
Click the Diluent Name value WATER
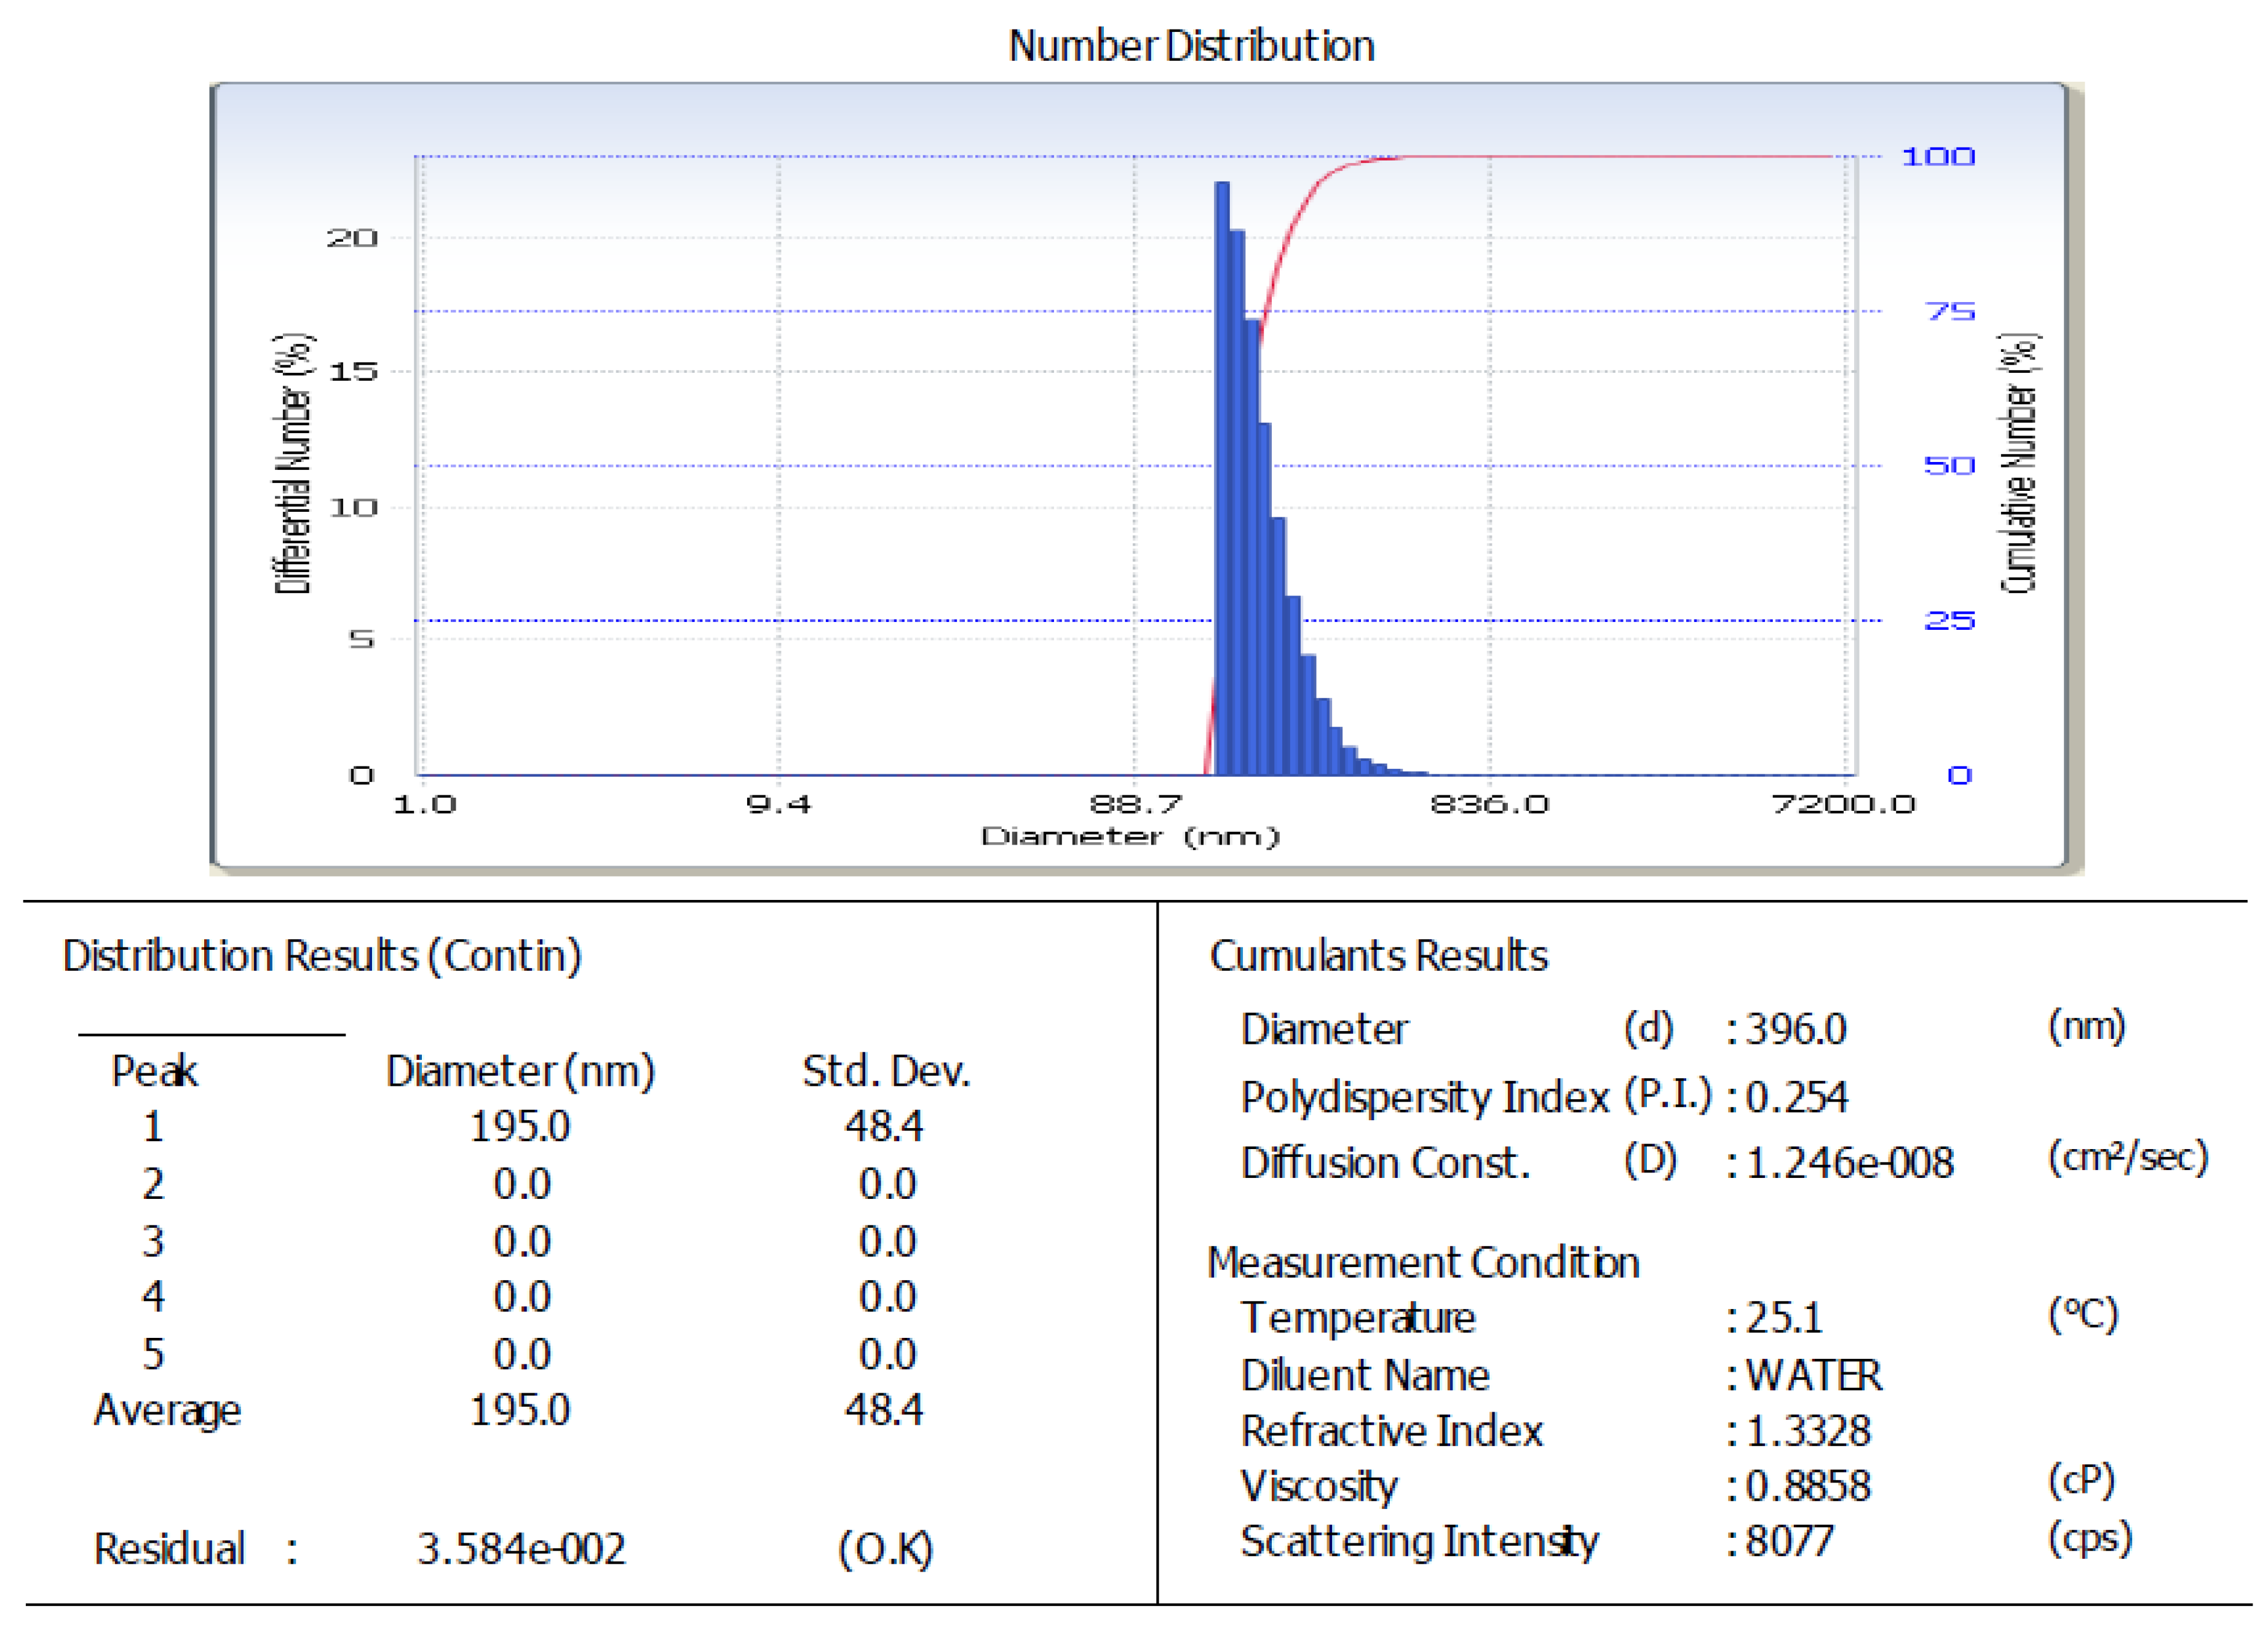pos(1813,1376)
